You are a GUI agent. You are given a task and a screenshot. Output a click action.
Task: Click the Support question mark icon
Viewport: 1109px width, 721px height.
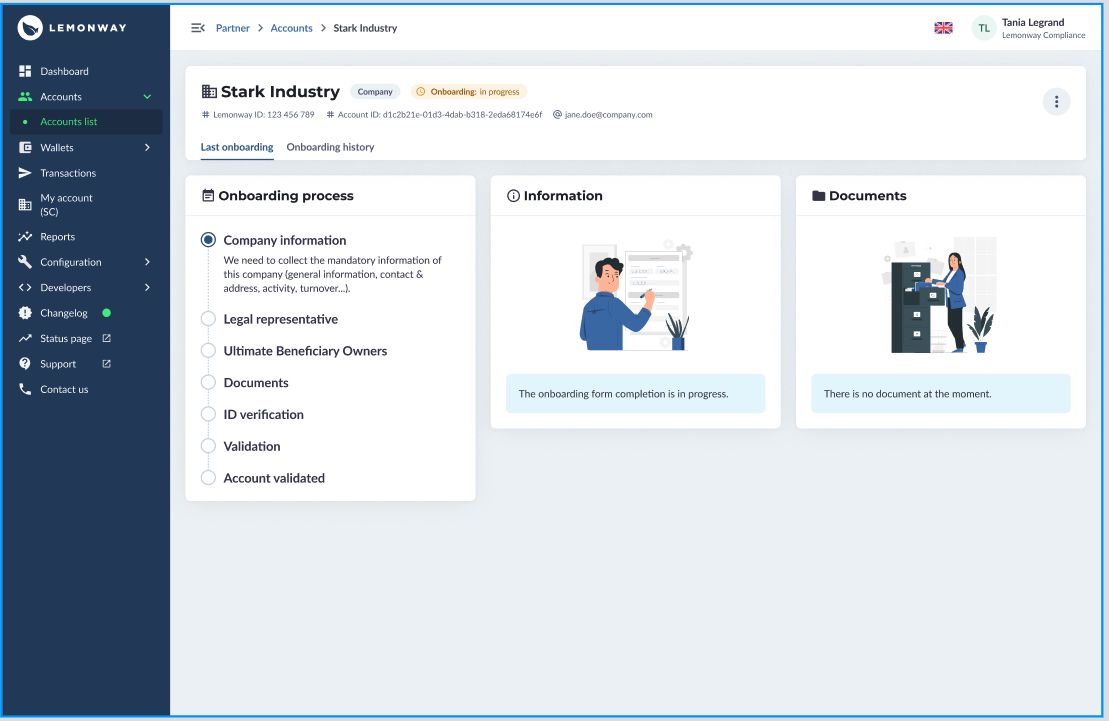click(x=25, y=364)
